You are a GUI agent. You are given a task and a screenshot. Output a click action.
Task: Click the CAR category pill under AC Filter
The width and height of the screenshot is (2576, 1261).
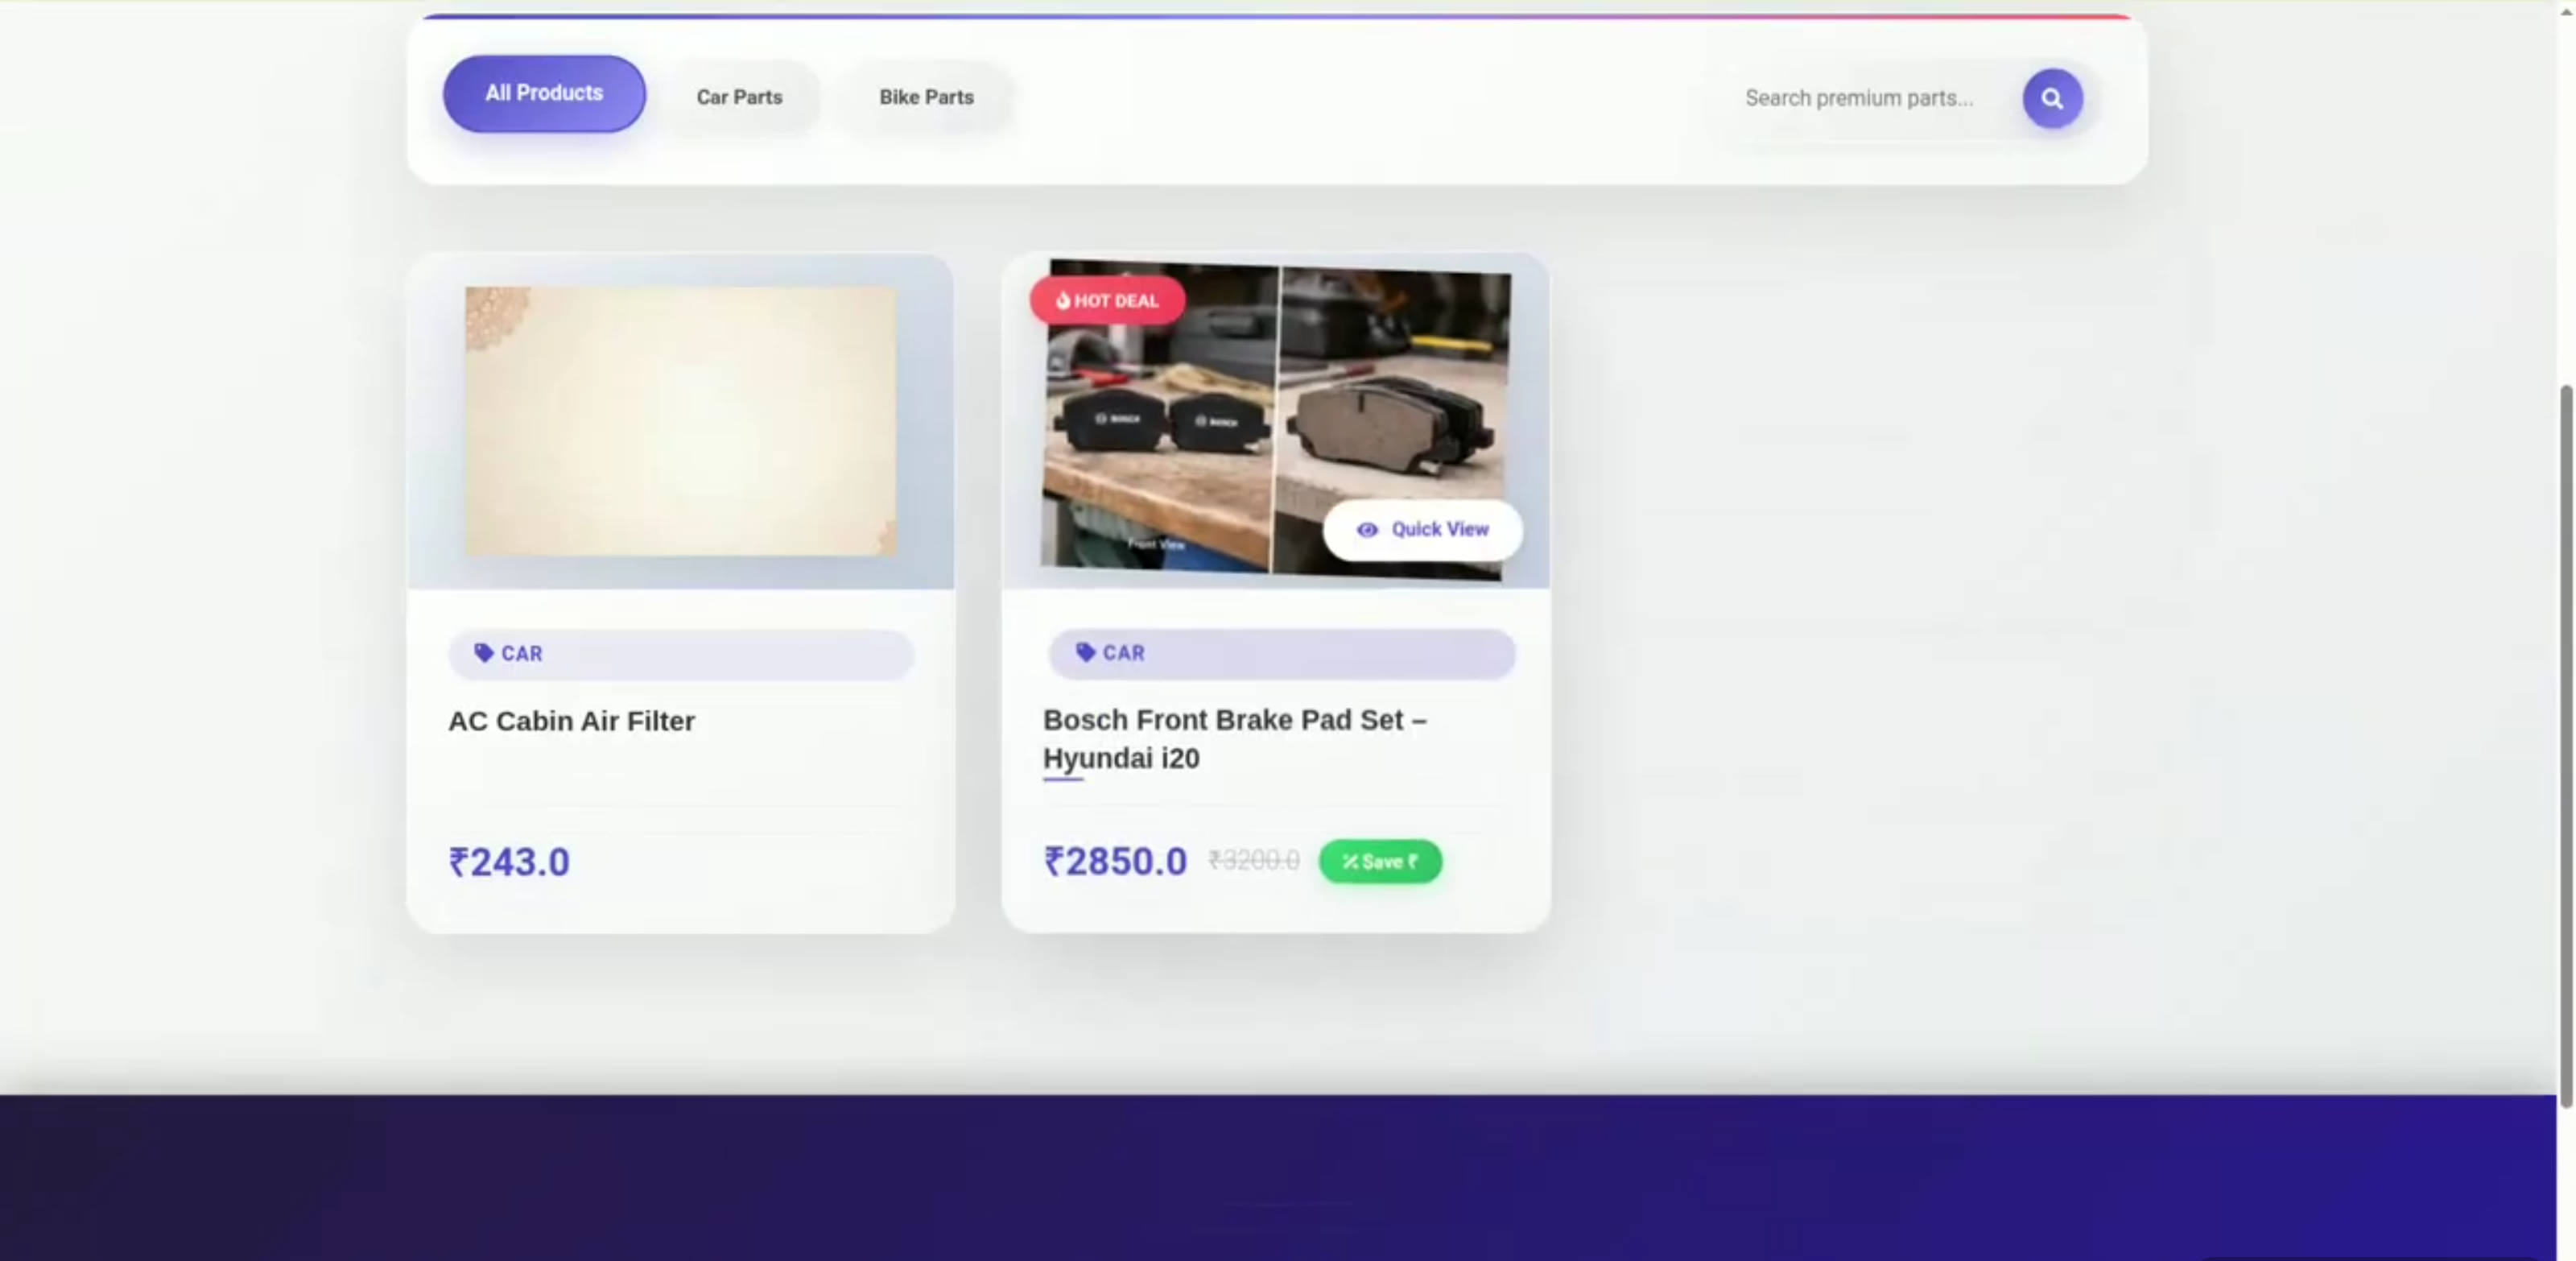[681, 654]
